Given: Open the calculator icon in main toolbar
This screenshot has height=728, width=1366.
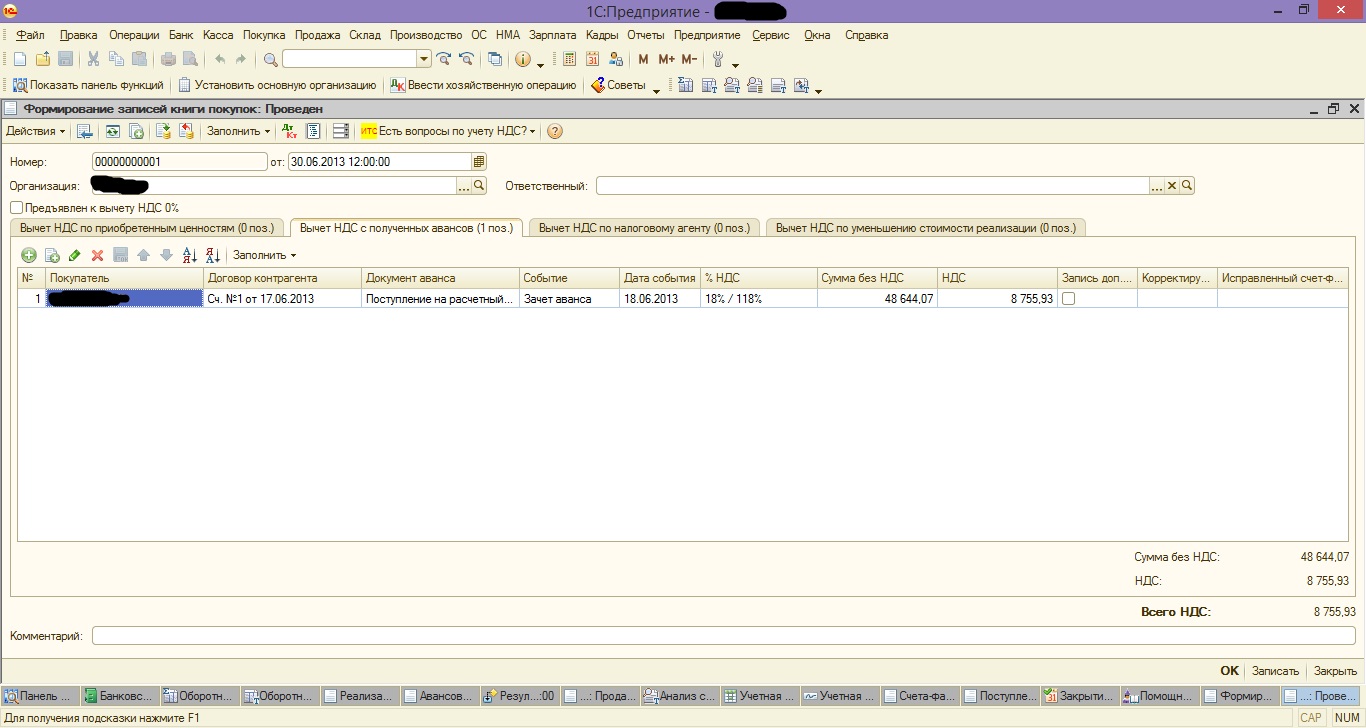Looking at the screenshot, I should point(569,59).
